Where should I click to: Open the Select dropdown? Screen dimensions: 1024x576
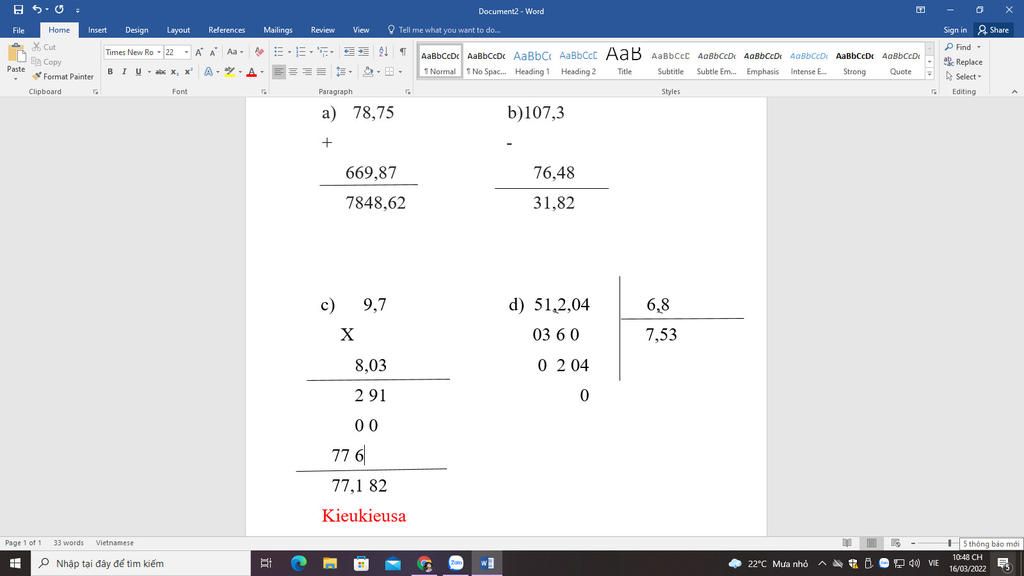963,76
